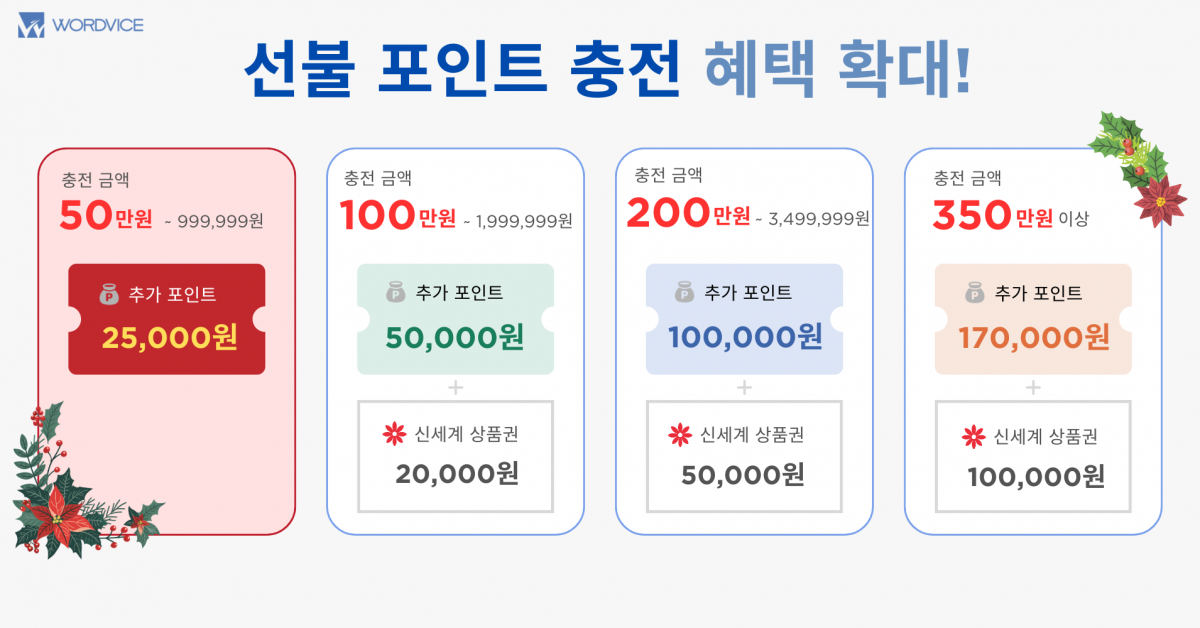Select the orange 170,000원 bonus point coupon
This screenshot has width=1200, height=628.
(x=1033, y=319)
